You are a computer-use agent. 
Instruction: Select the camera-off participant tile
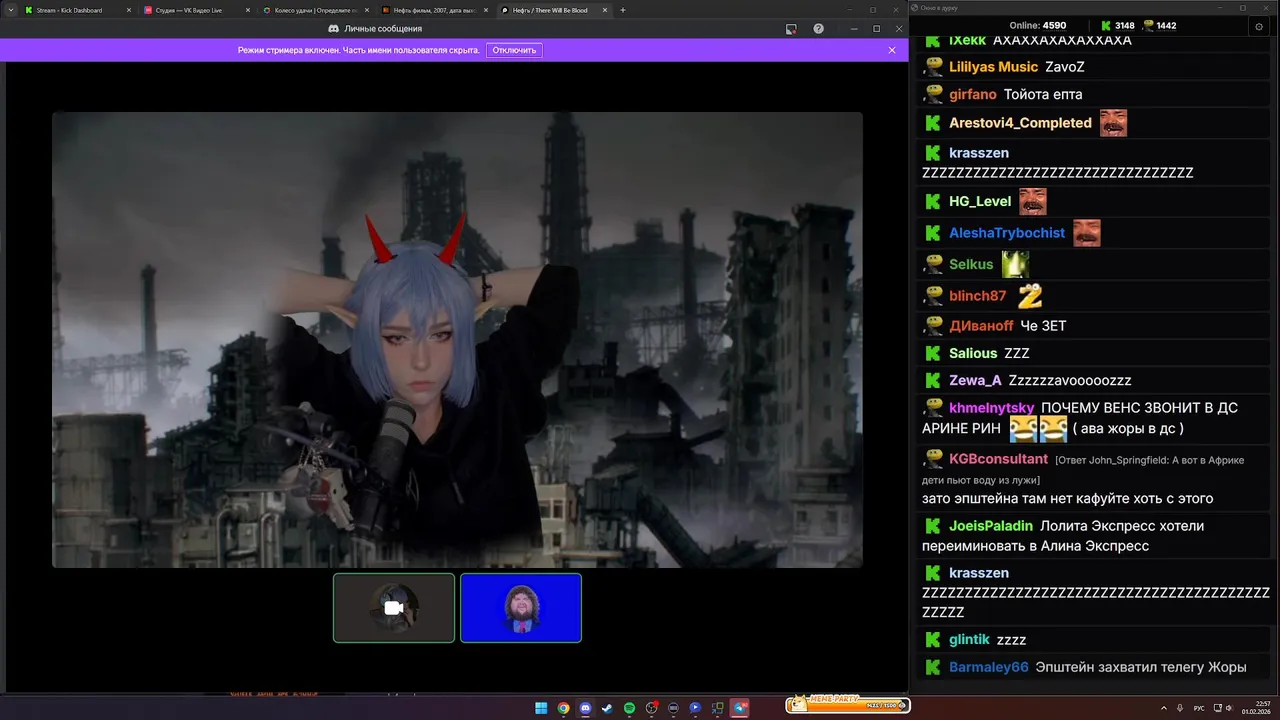[394, 608]
